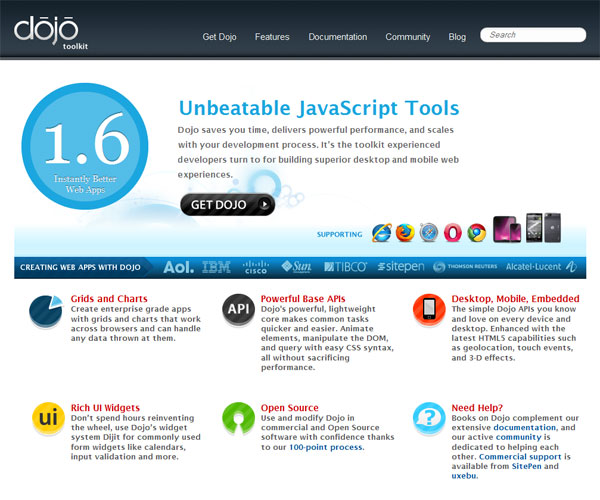Open the Powerful Base APIs heading
600x500 pixels.
[303, 299]
